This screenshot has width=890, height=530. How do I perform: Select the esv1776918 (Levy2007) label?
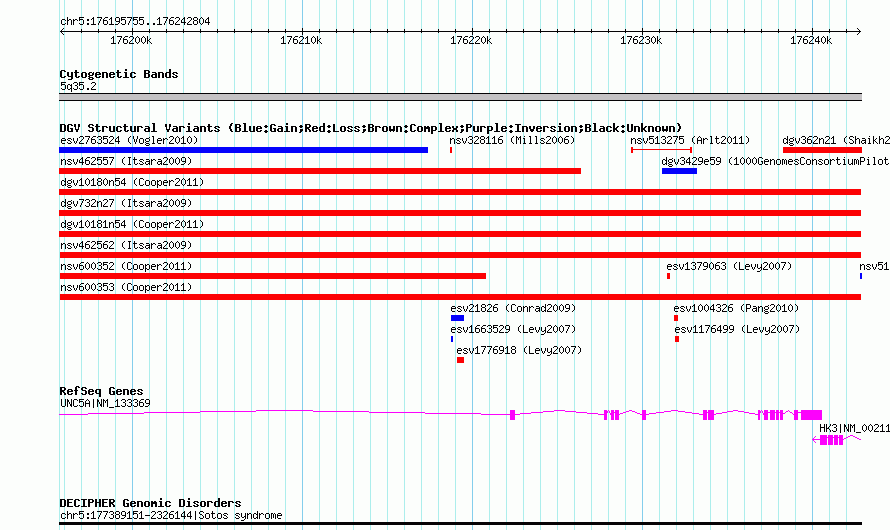(519, 350)
